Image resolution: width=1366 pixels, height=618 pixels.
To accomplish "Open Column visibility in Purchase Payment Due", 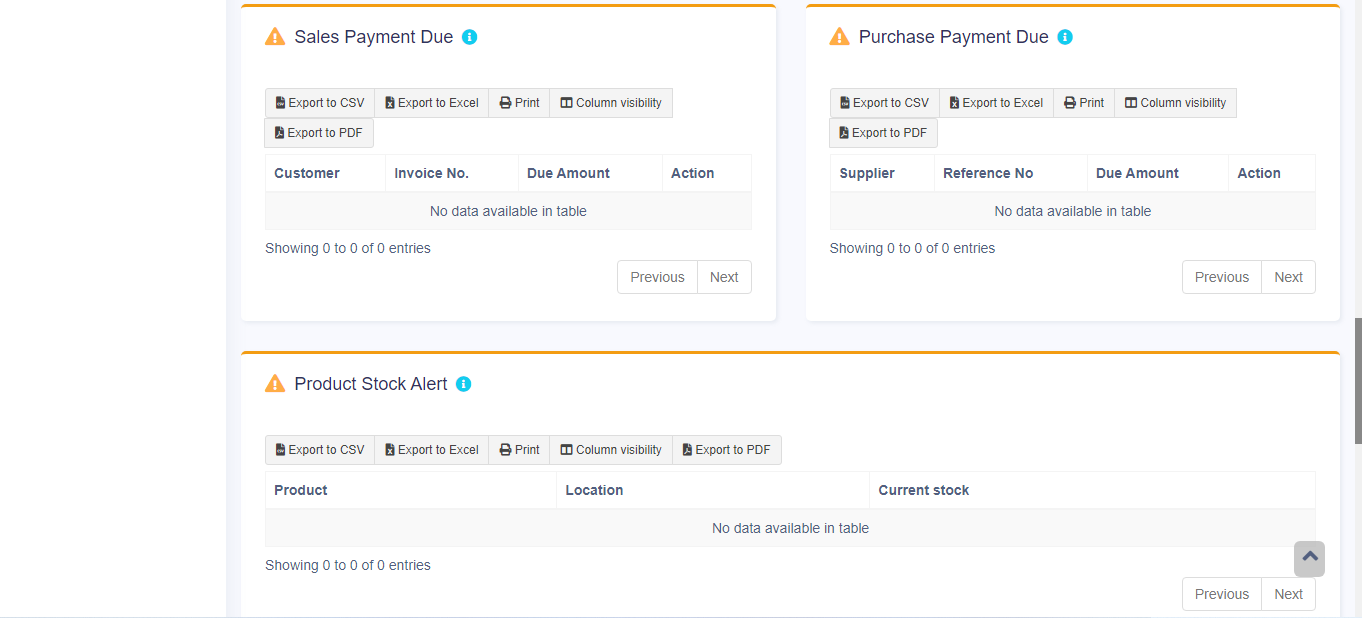I will click(x=1175, y=103).
